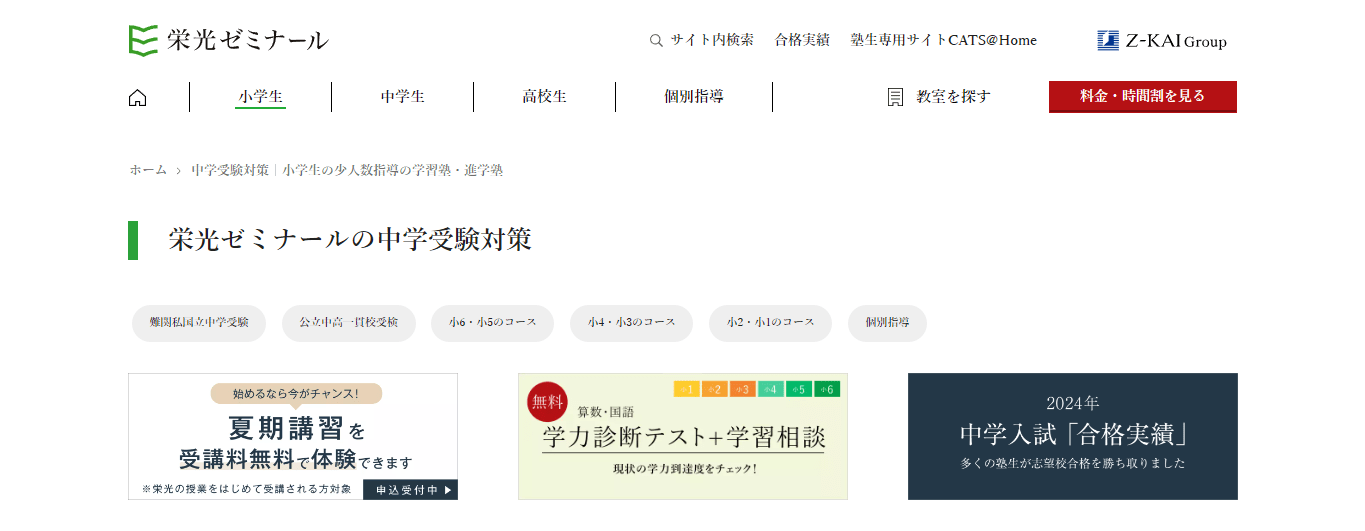Open the 中学生 menu tab

point(402,97)
